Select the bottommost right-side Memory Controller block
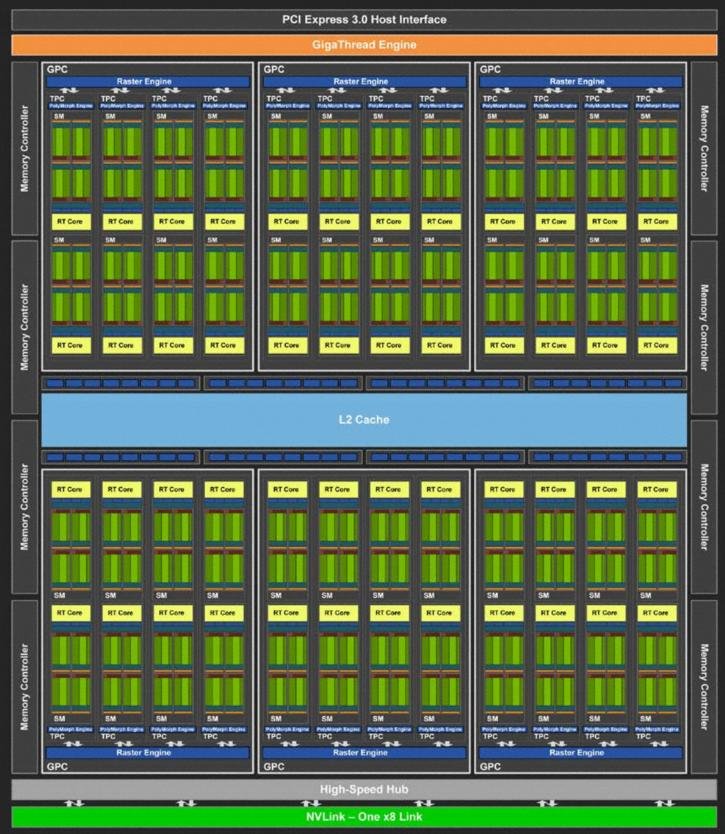 (x=704, y=687)
